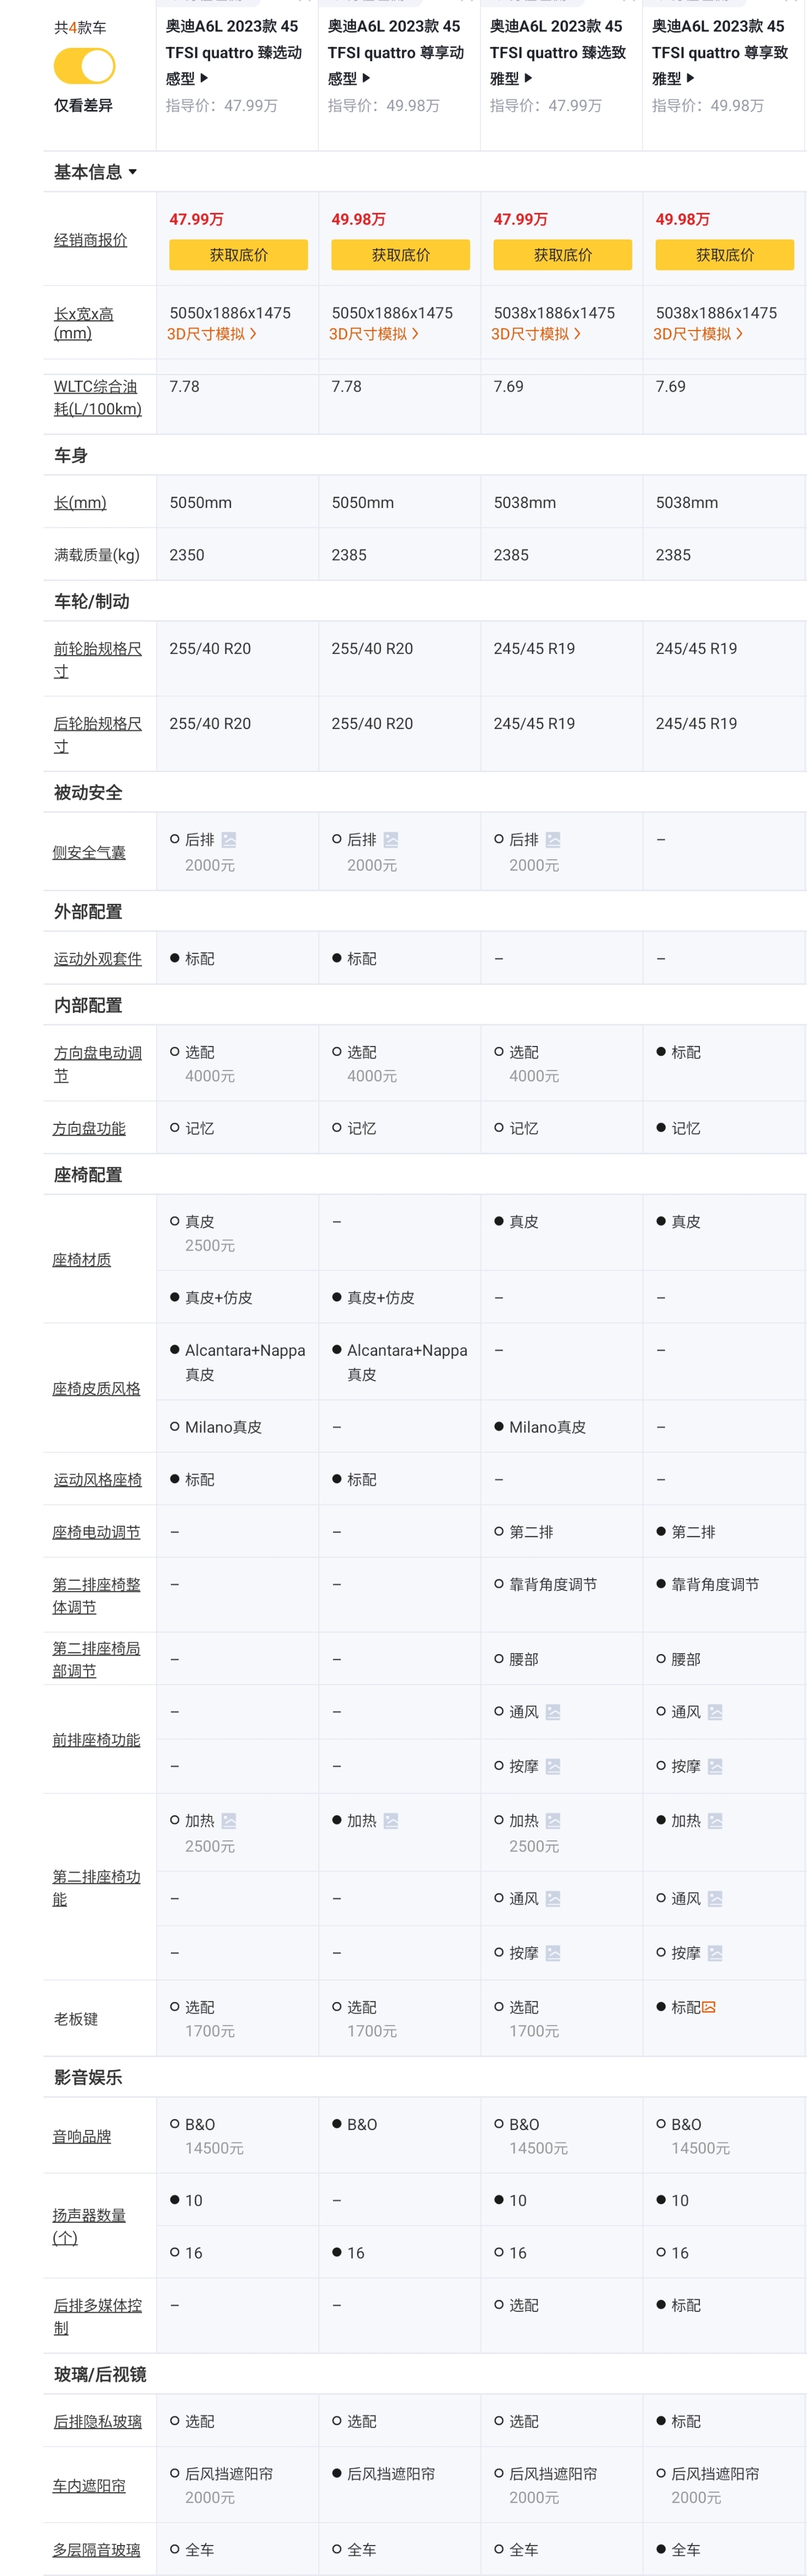The height and width of the screenshot is (2576, 807).
Task: Select the 老板键 row label
Action: pos(76,2019)
